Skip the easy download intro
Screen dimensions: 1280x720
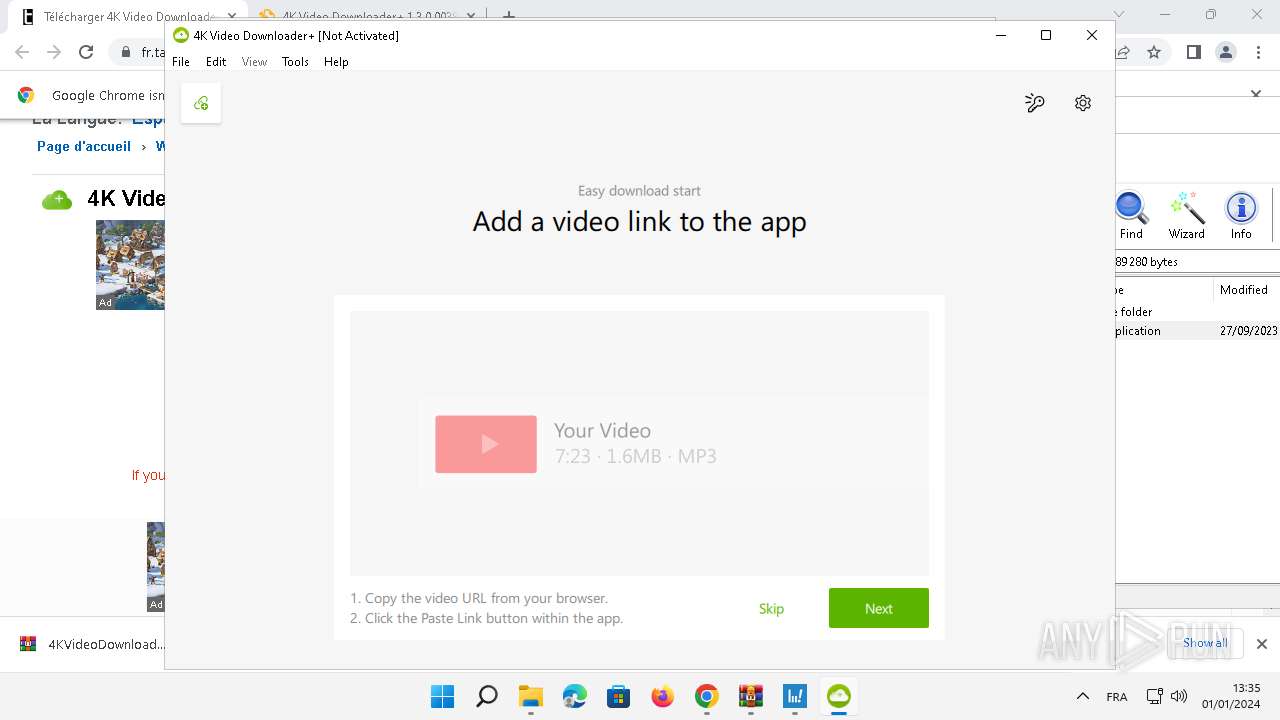(x=771, y=608)
